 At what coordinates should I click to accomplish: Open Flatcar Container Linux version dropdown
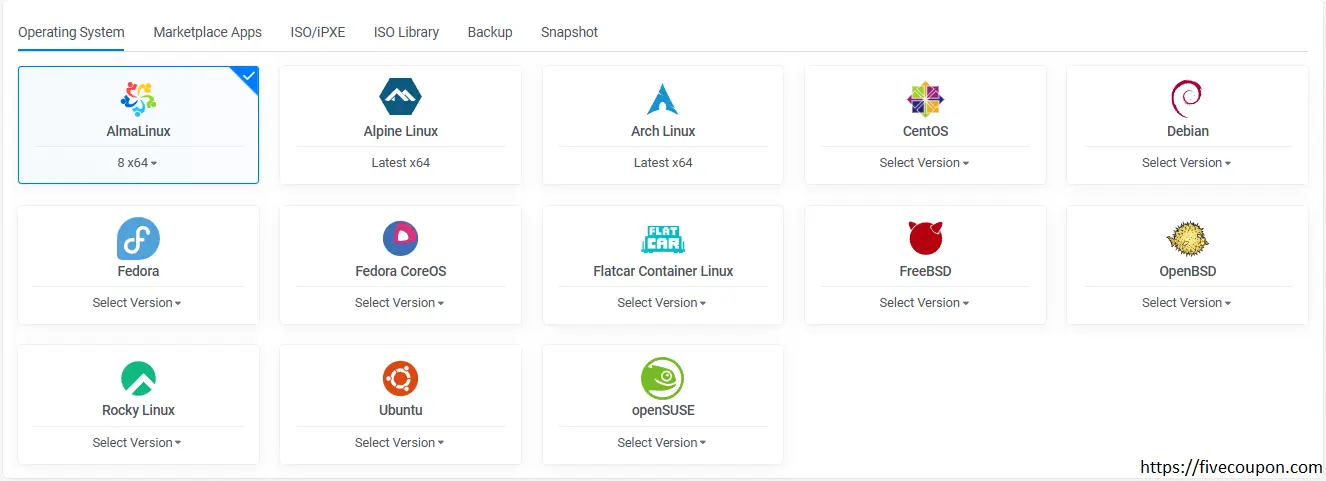[x=663, y=302]
